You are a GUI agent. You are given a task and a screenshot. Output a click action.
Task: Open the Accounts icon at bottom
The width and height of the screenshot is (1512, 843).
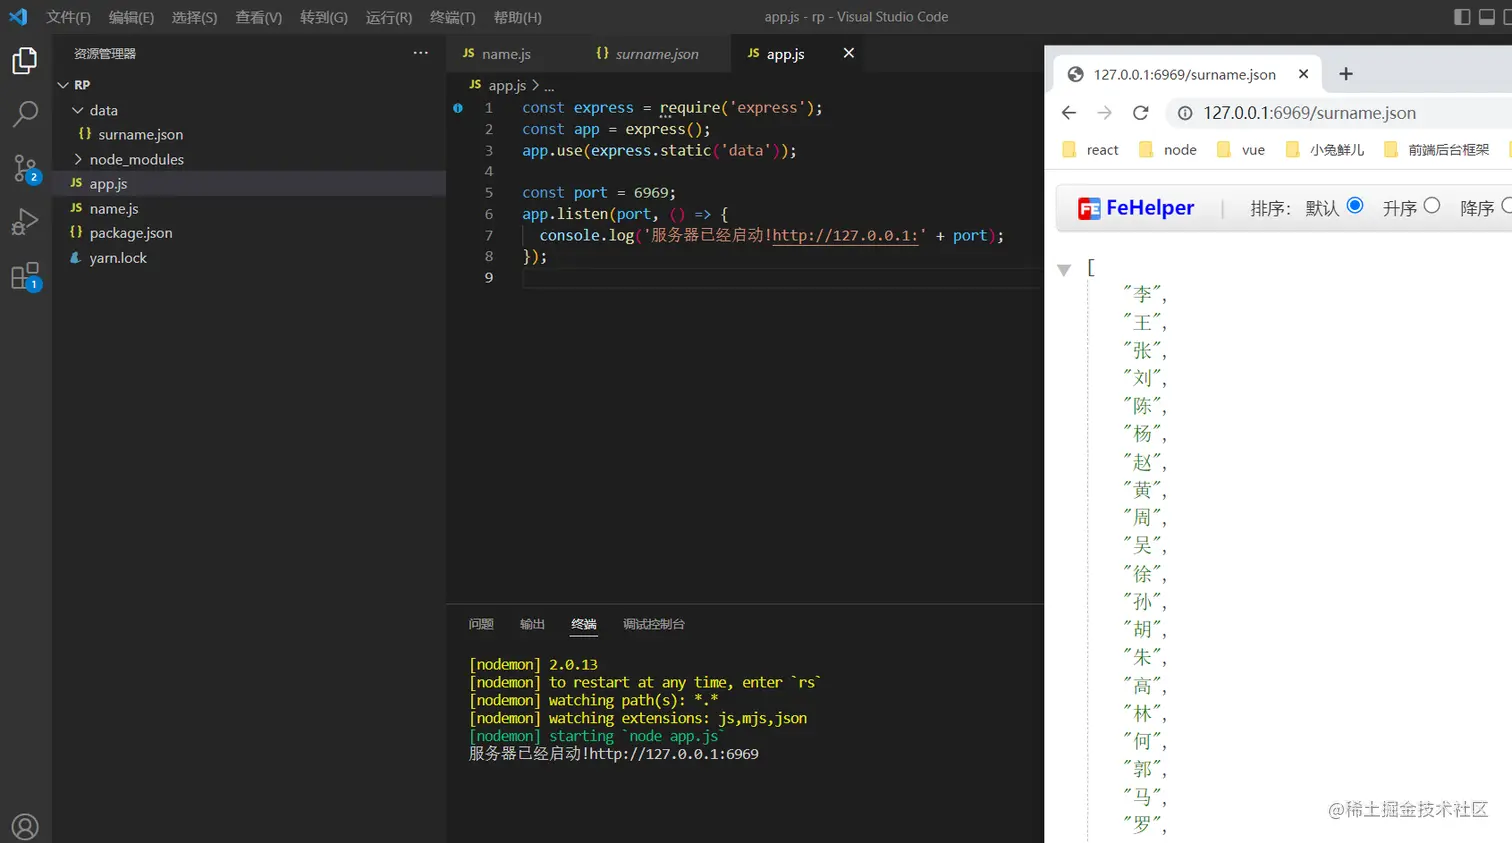(x=25, y=827)
